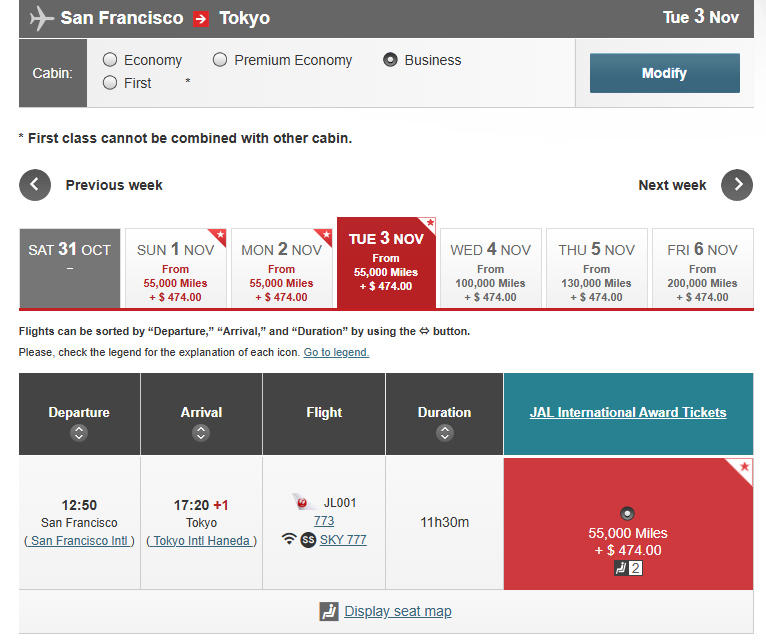Viewport: 766px width, 643px height.
Task: Open the THU 5 NOV date tab
Action: [x=596, y=268]
